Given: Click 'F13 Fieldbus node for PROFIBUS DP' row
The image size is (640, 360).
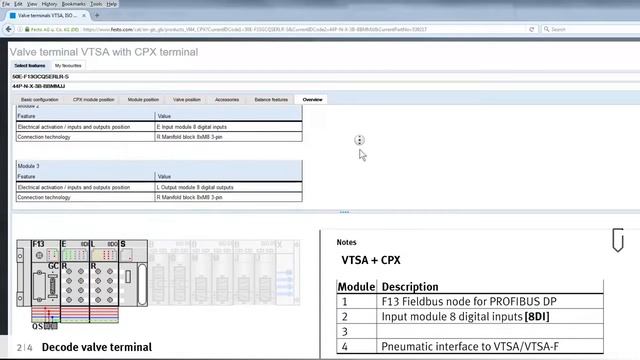Looking at the screenshot, I should [469, 302].
